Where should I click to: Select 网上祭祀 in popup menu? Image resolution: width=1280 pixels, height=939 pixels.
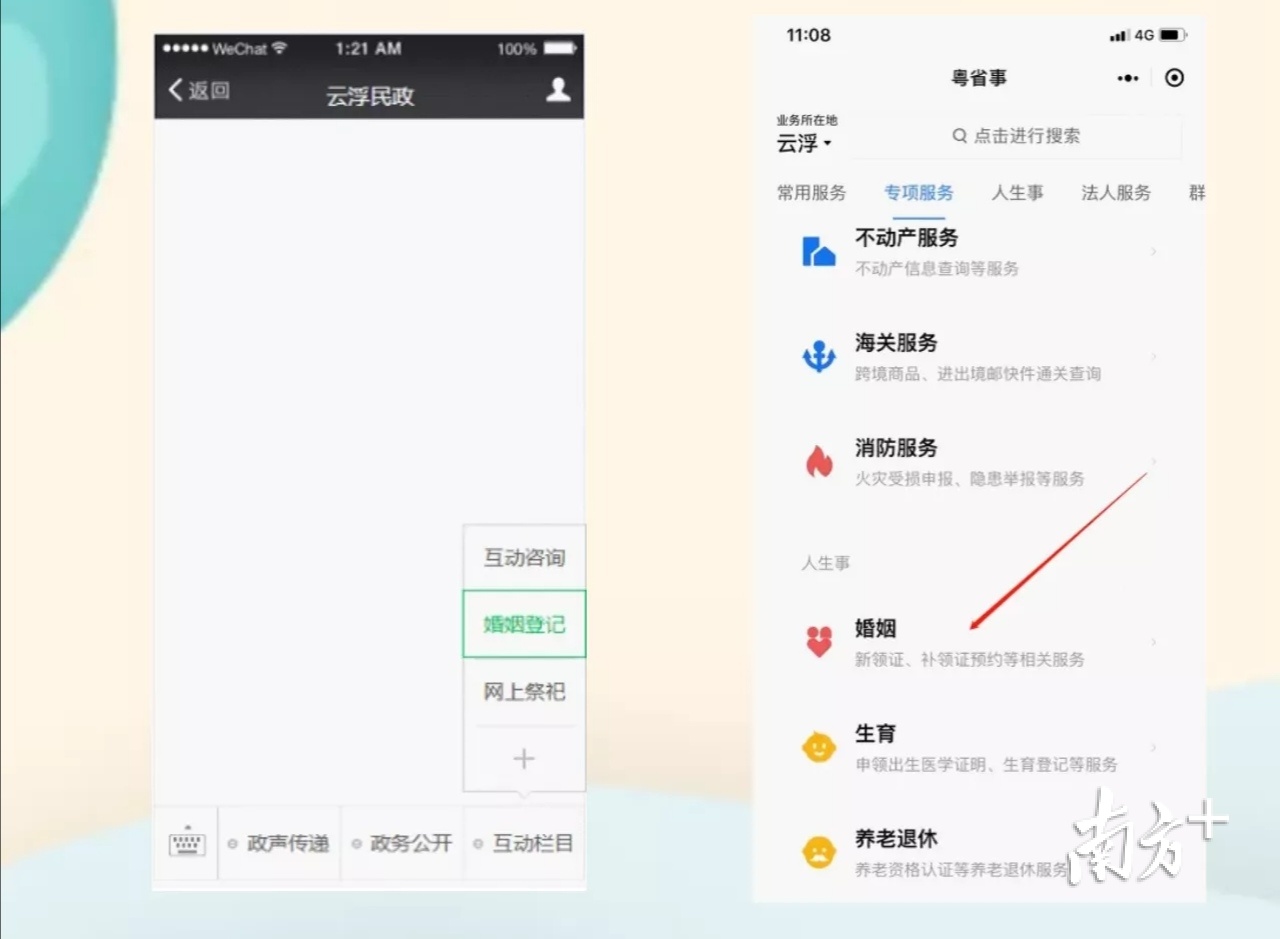(x=524, y=691)
